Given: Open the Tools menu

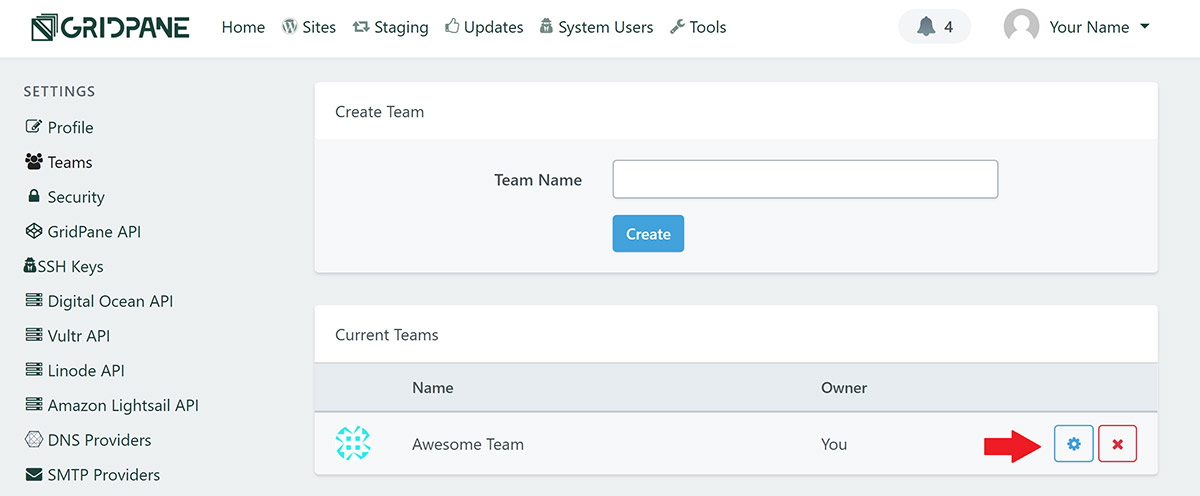Looking at the screenshot, I should click(x=698, y=27).
